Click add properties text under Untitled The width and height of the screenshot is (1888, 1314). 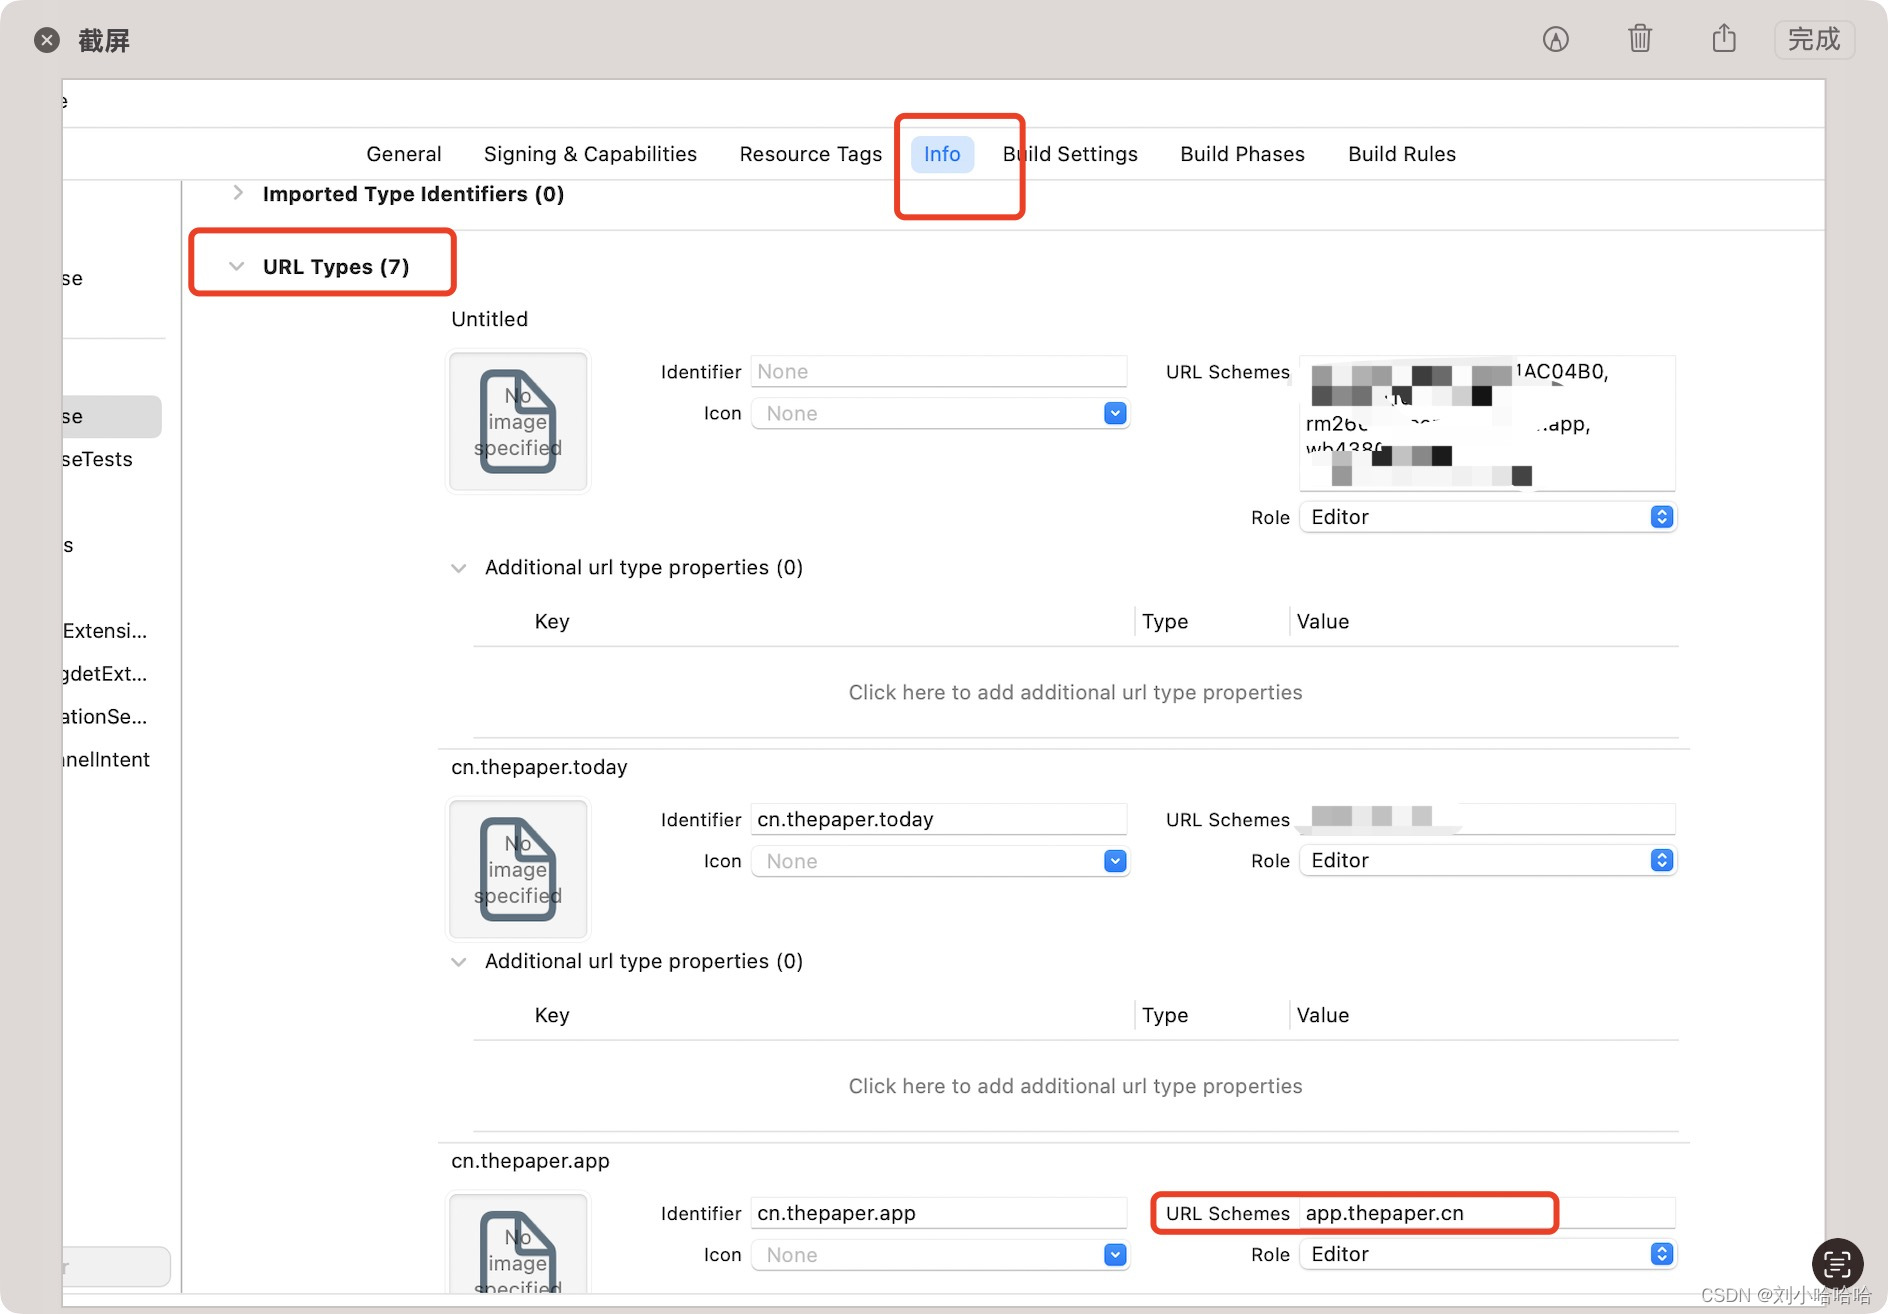click(1075, 692)
